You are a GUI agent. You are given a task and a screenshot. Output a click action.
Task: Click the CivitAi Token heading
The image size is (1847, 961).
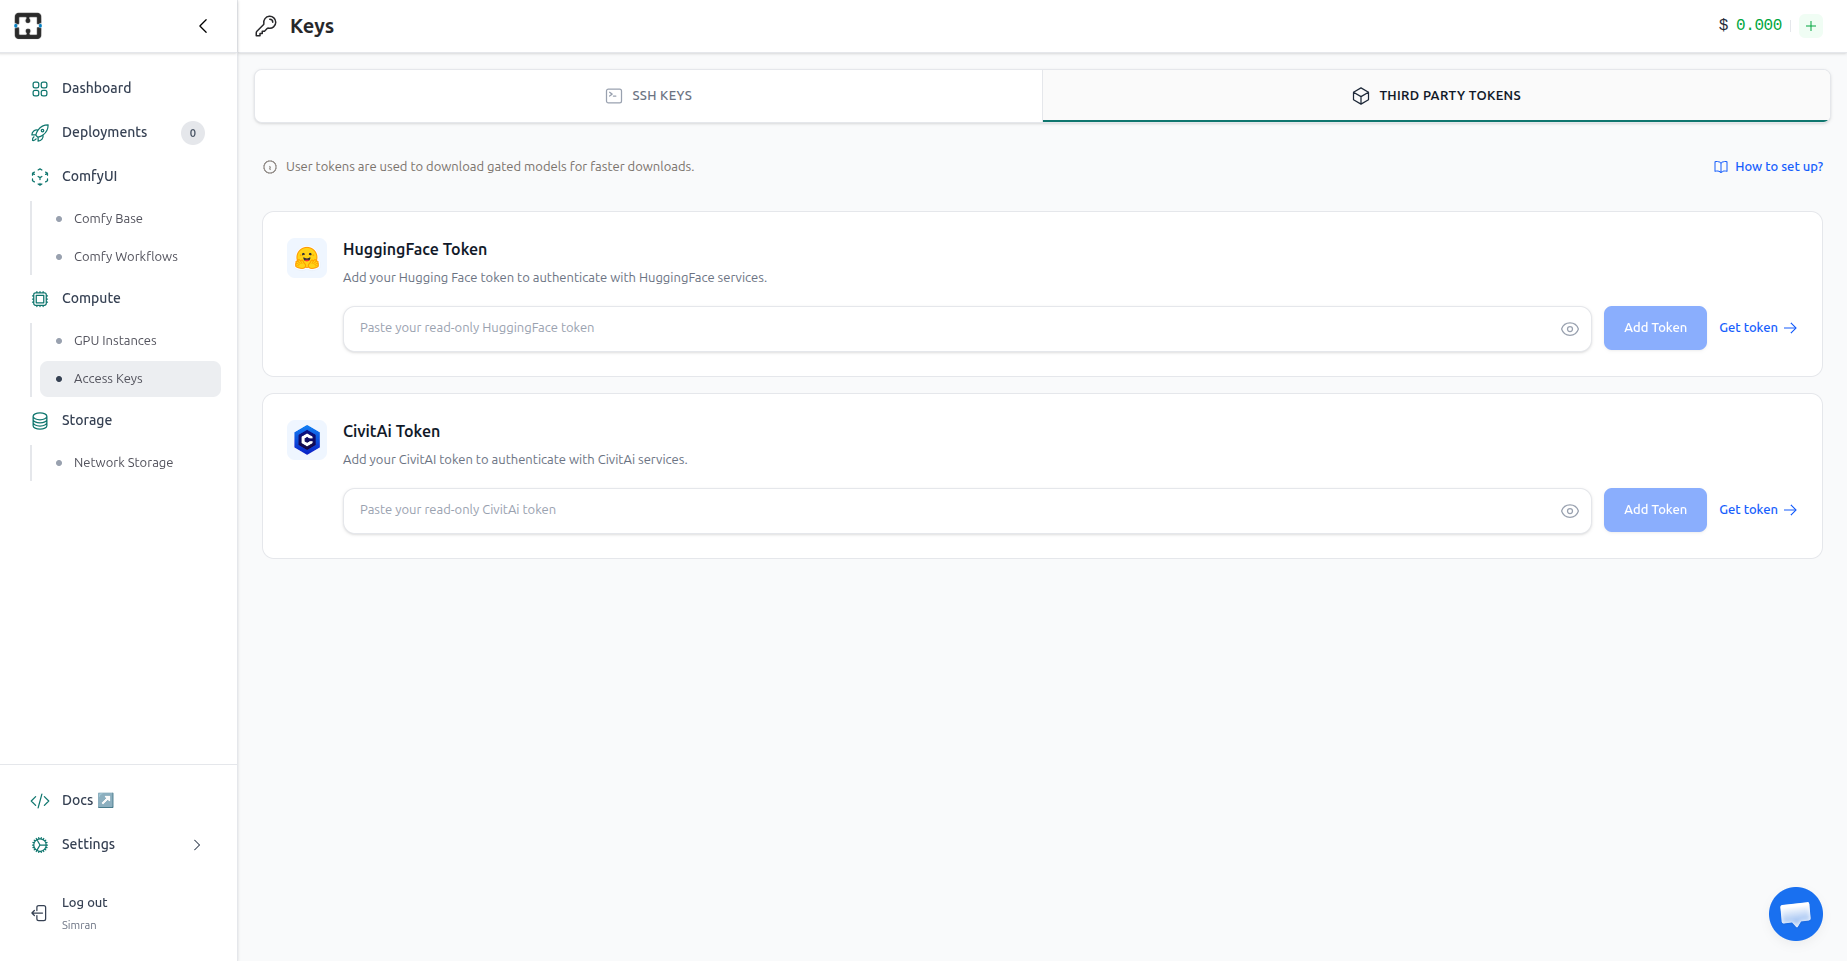tap(391, 431)
